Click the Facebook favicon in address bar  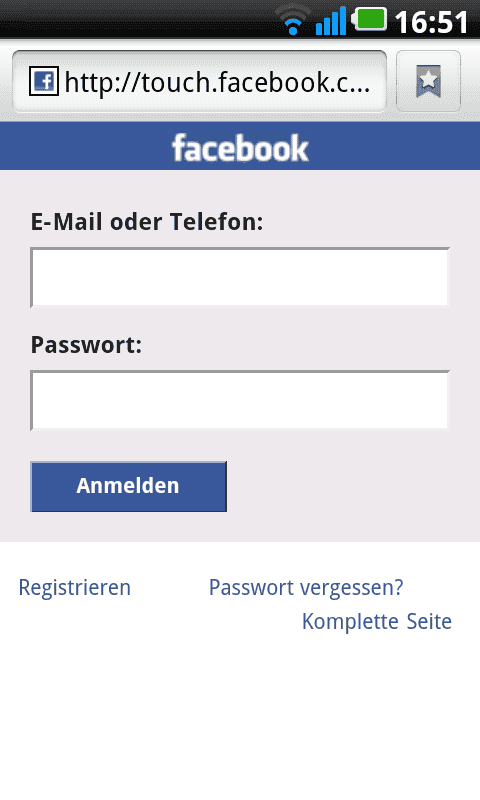click(x=44, y=81)
